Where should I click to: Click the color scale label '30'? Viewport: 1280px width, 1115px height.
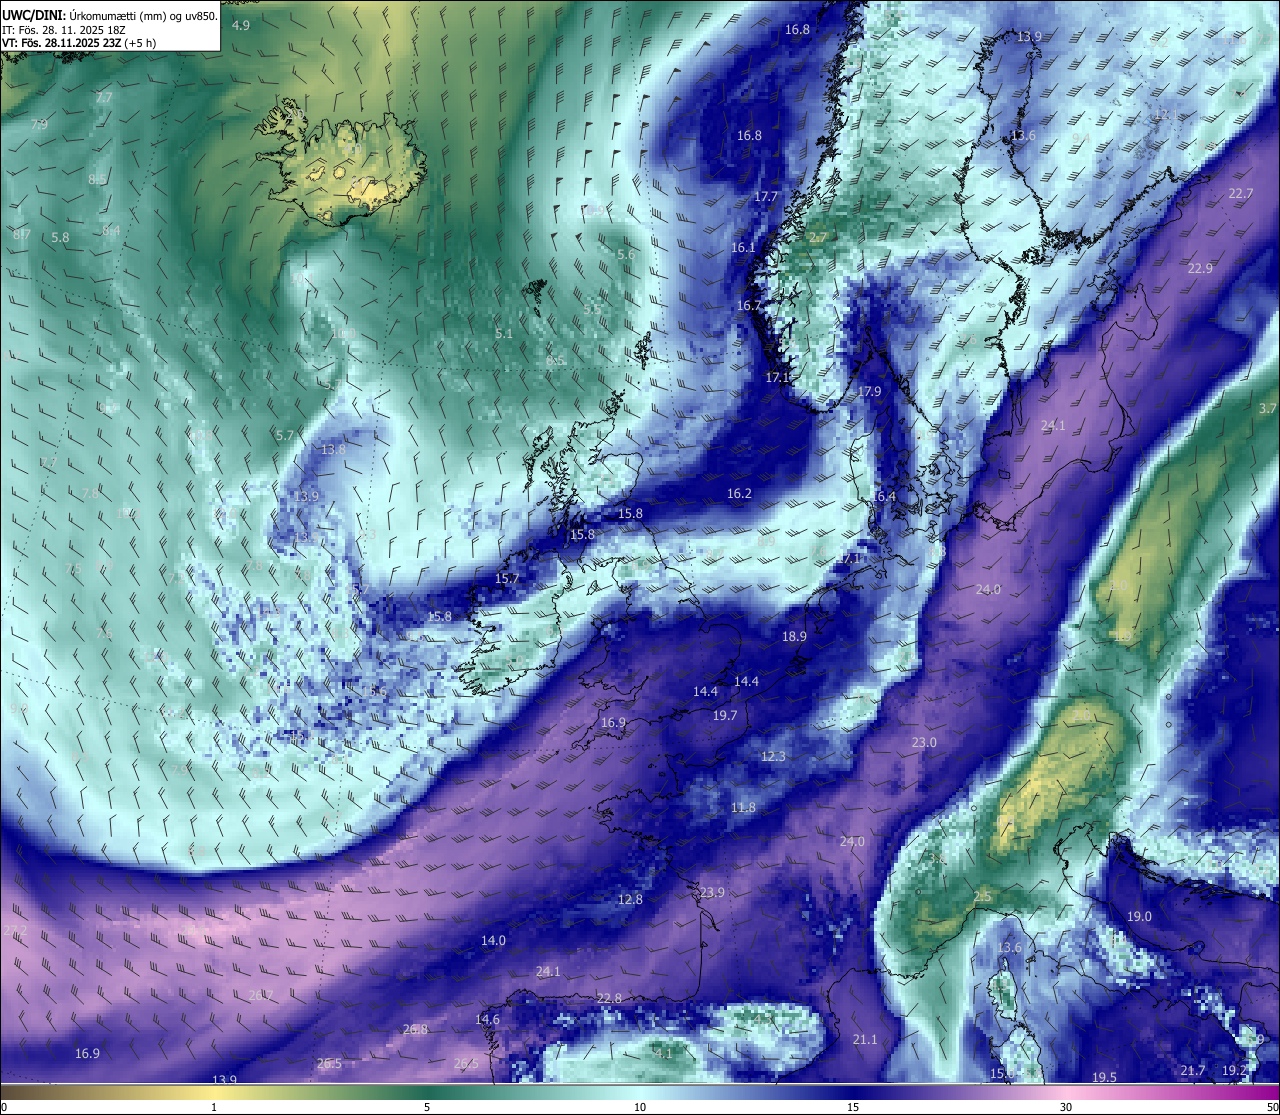coord(1066,1107)
